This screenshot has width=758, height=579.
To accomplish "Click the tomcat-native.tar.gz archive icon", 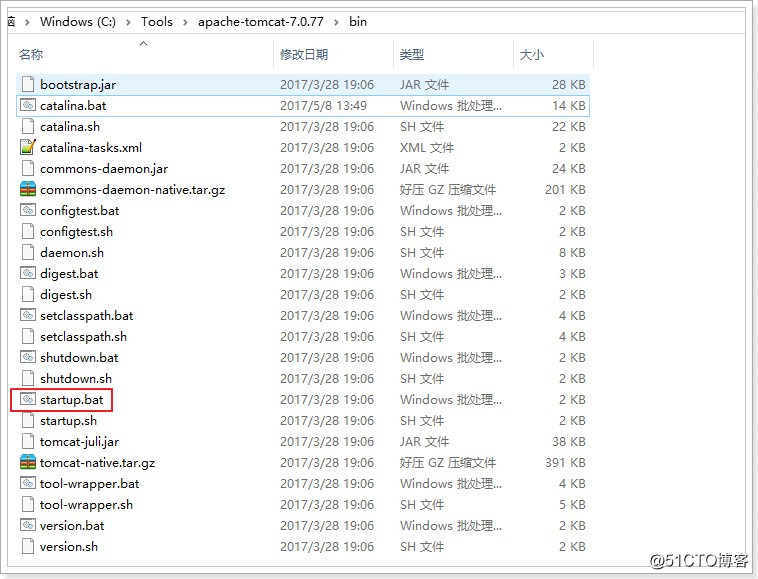I will click(28, 463).
